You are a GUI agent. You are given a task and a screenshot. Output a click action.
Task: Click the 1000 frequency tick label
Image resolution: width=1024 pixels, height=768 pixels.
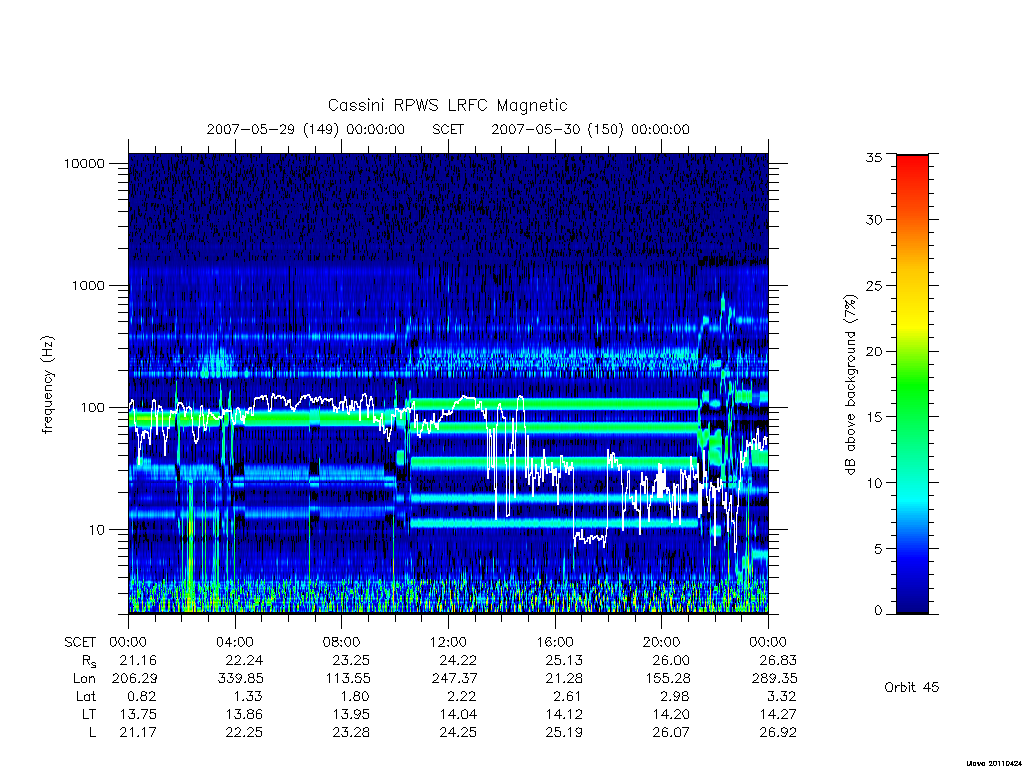pos(88,286)
